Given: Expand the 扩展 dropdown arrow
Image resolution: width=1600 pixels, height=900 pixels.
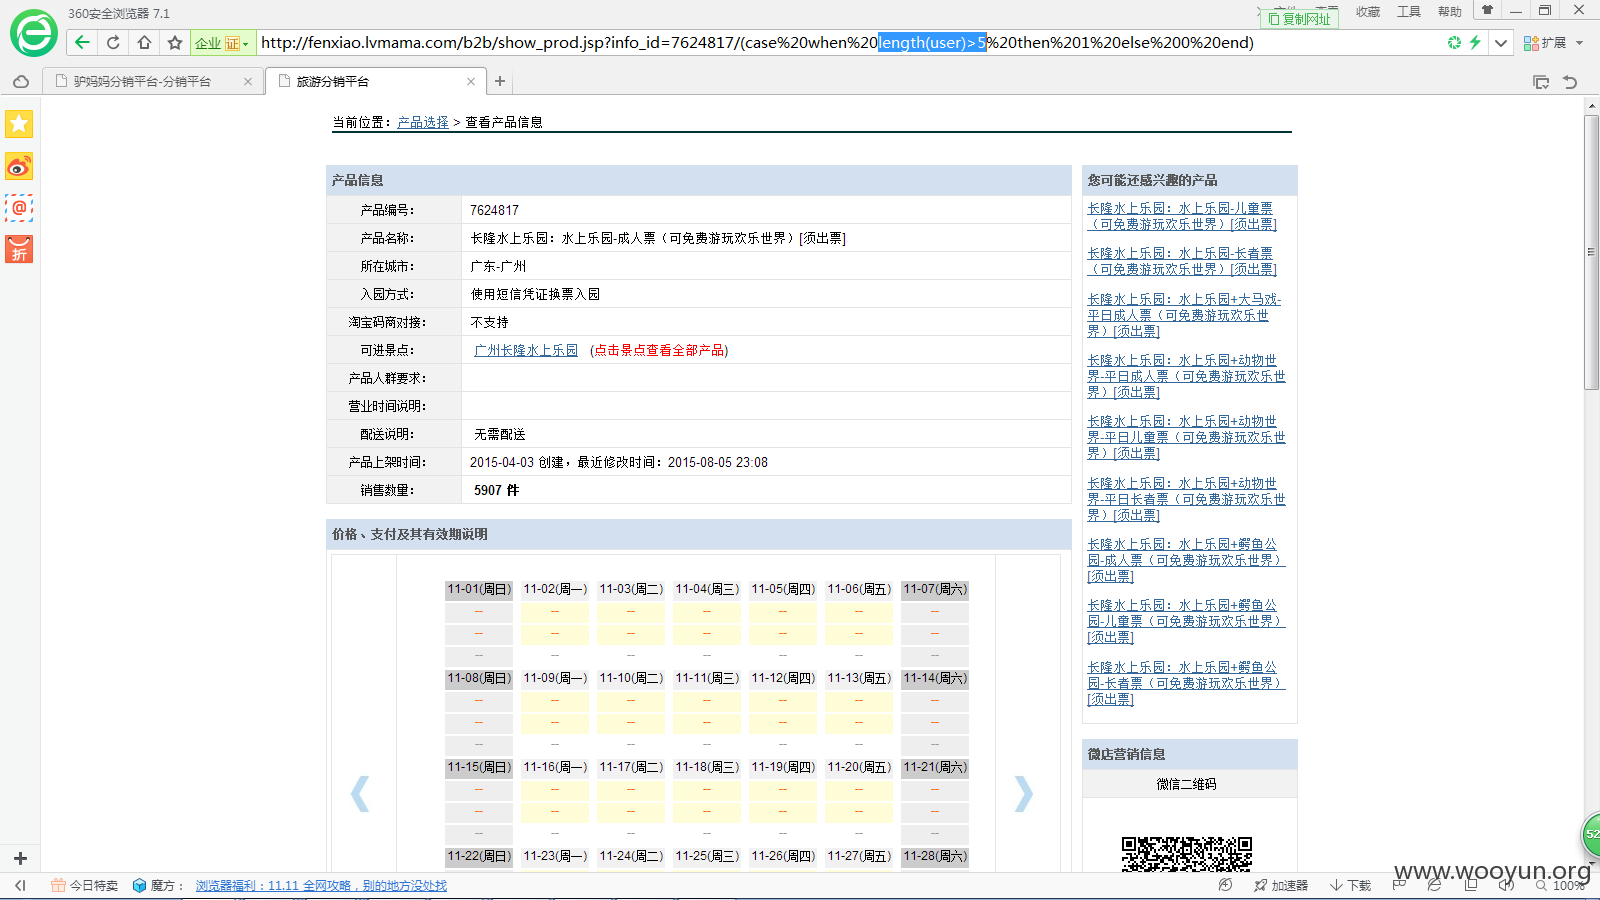Looking at the screenshot, I should tap(1580, 43).
